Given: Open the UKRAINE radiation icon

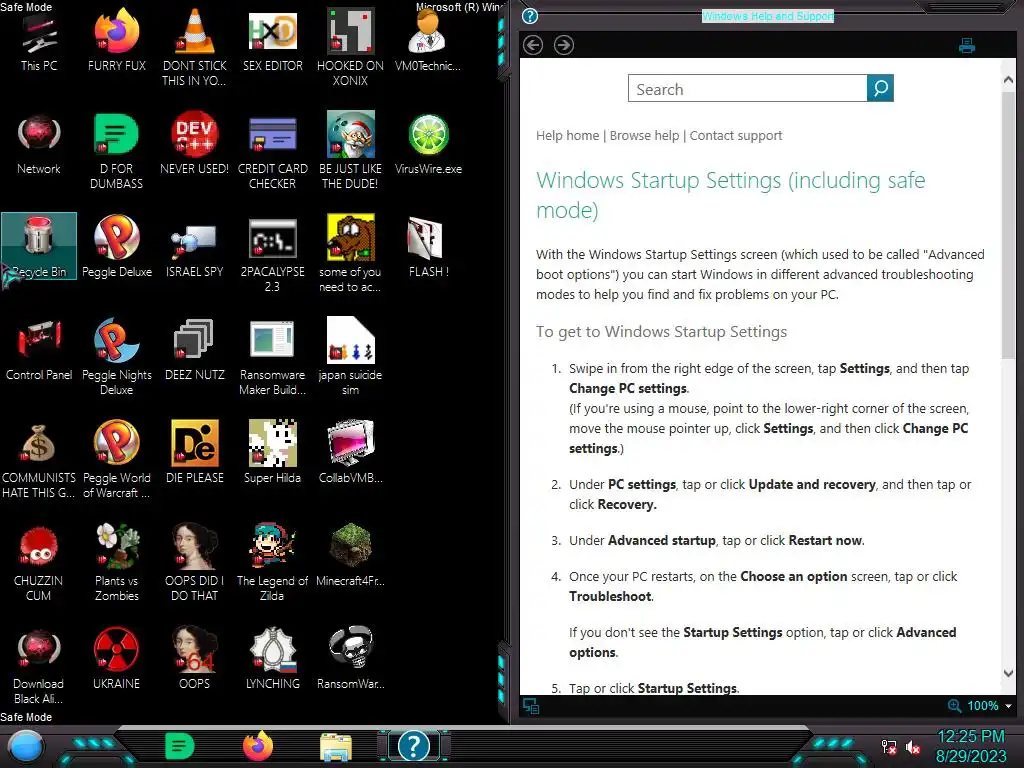Looking at the screenshot, I should point(116,658).
